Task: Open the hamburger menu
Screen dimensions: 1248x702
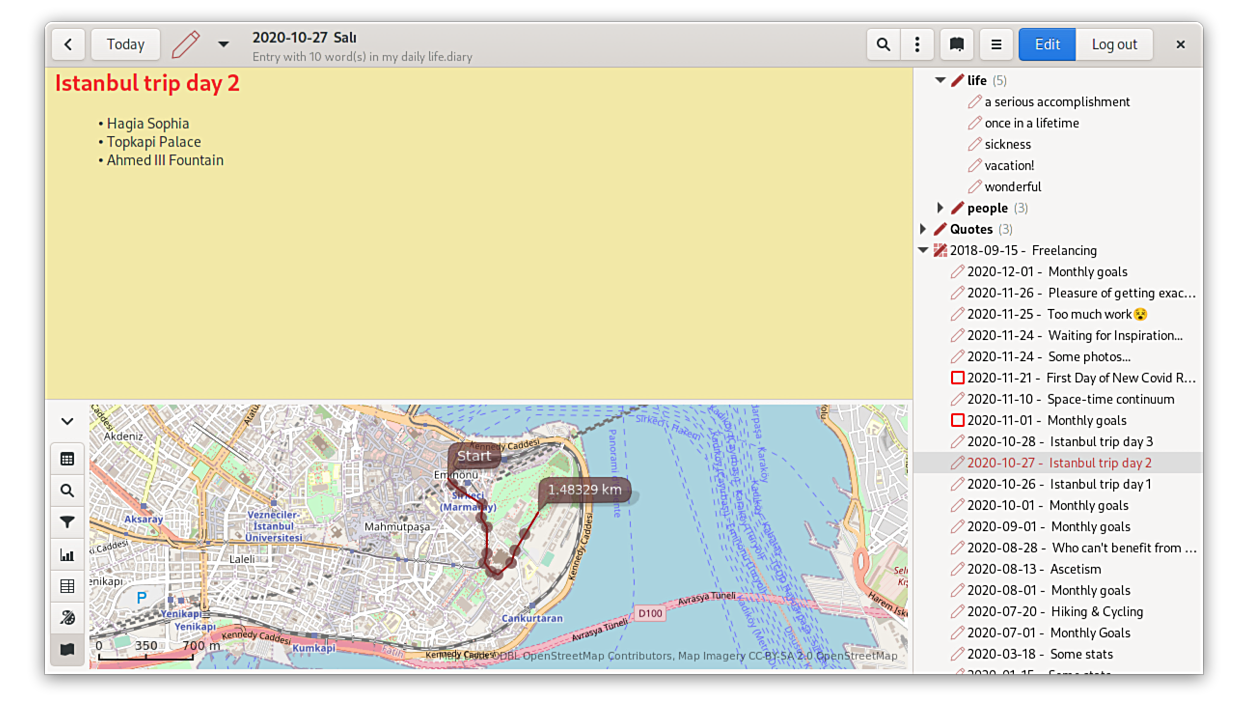Action: [996, 44]
